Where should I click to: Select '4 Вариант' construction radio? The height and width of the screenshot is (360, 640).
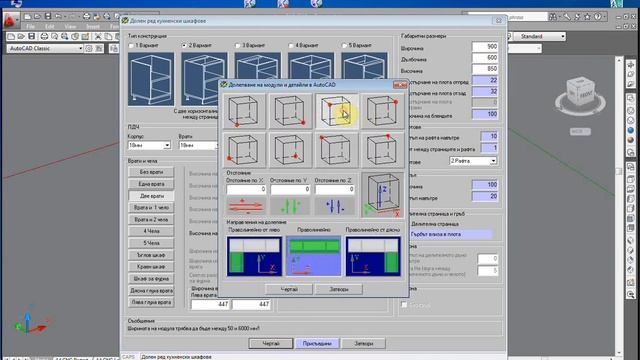point(291,46)
